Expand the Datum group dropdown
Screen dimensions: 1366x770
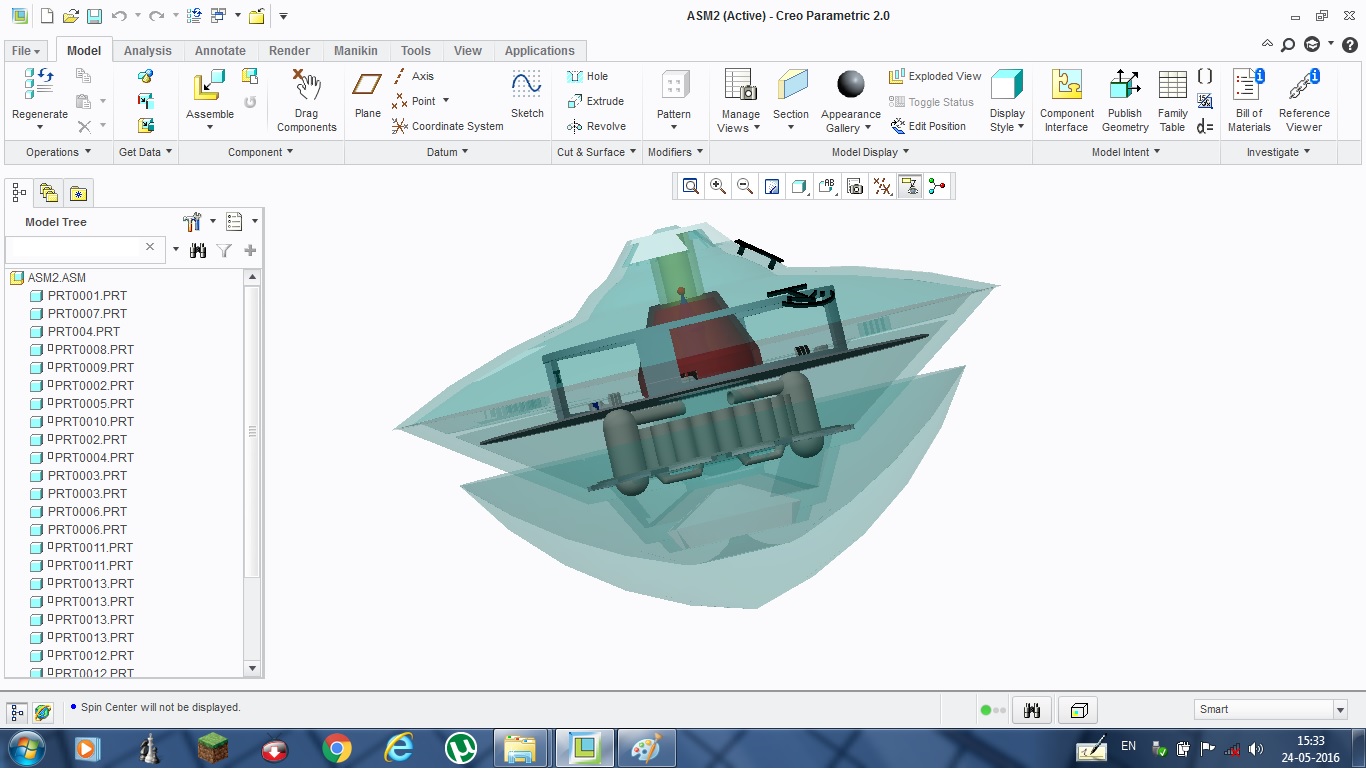tap(448, 152)
